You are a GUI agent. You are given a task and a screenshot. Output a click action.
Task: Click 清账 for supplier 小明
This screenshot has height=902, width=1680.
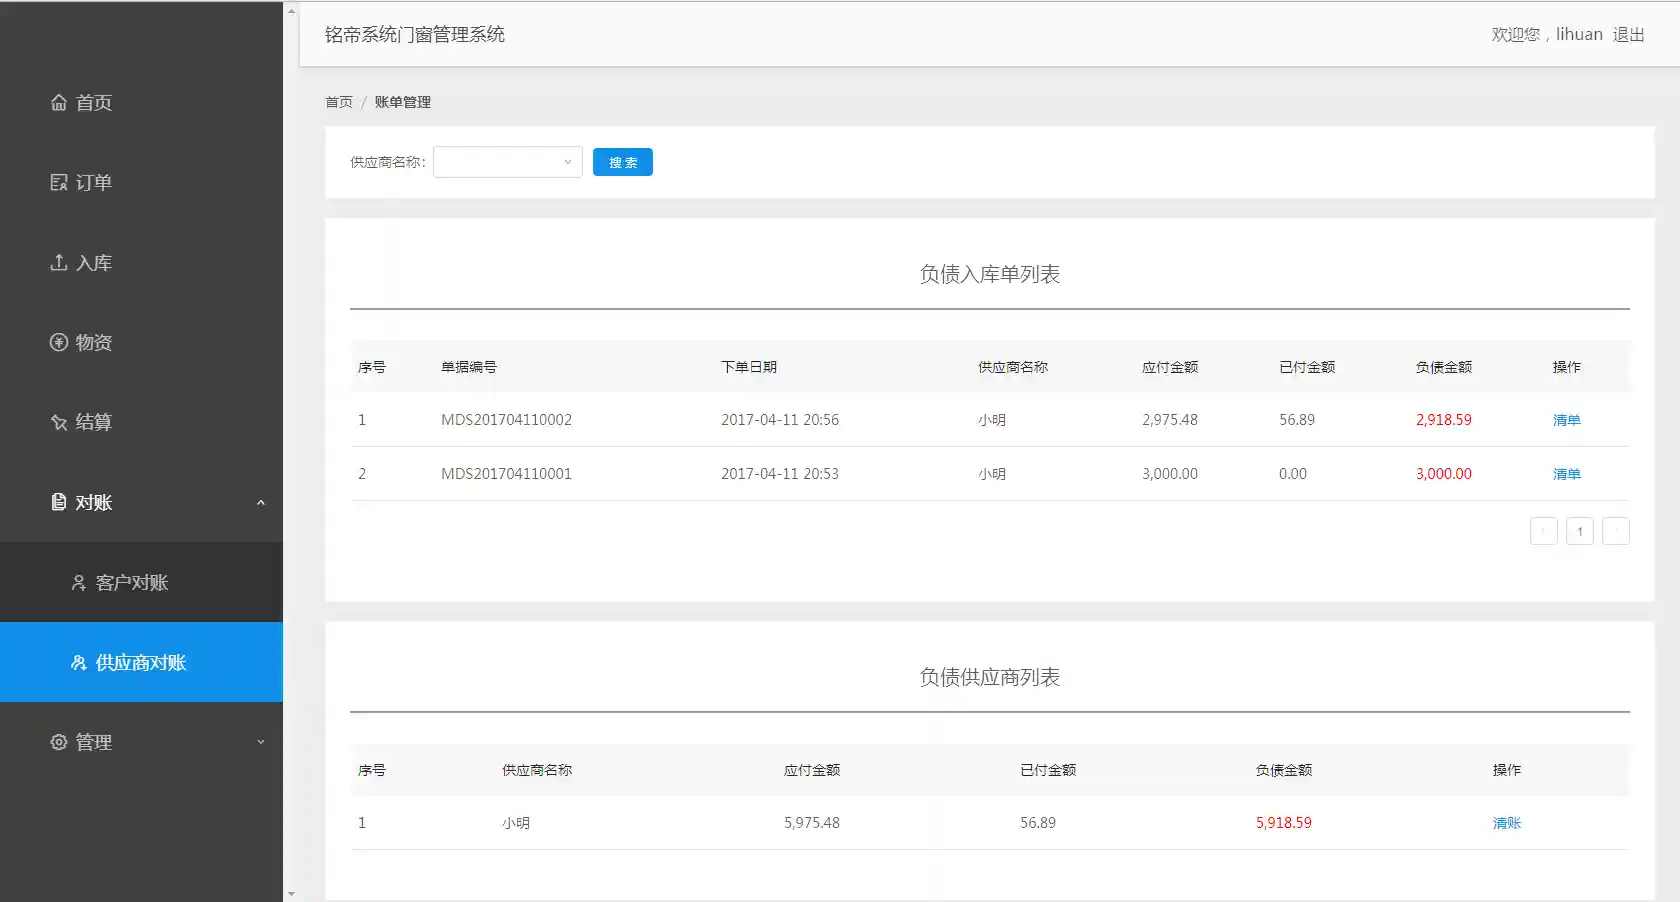point(1506,823)
